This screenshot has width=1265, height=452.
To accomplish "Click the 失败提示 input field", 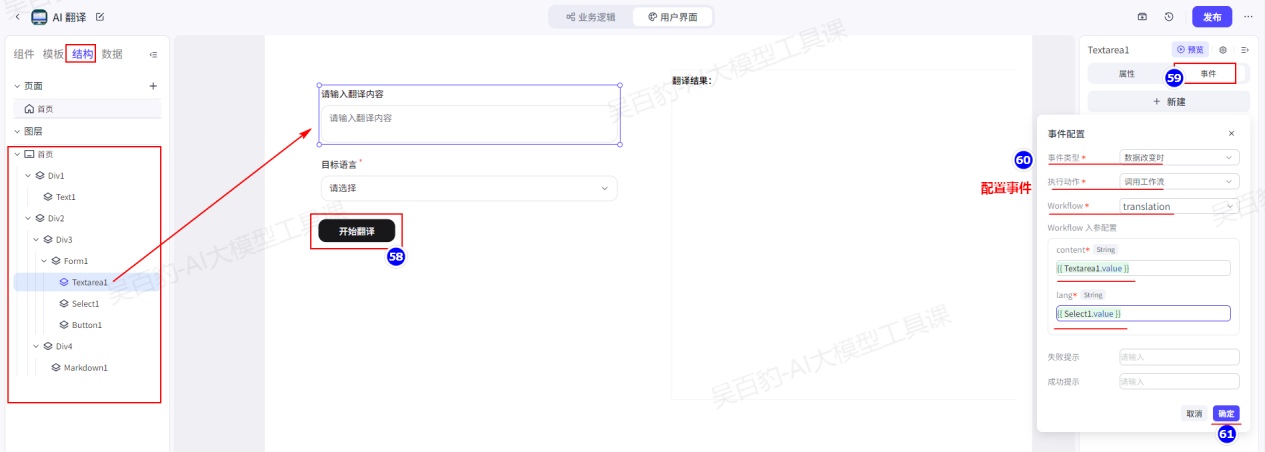I will pos(1179,357).
